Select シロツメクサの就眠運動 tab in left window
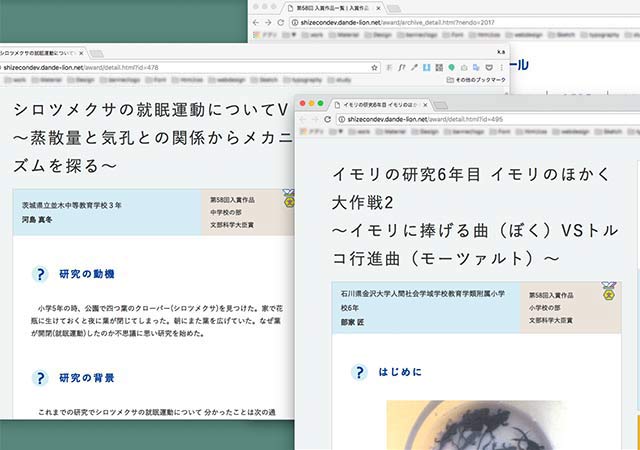The height and width of the screenshot is (450, 640). pyautogui.click(x=41, y=53)
